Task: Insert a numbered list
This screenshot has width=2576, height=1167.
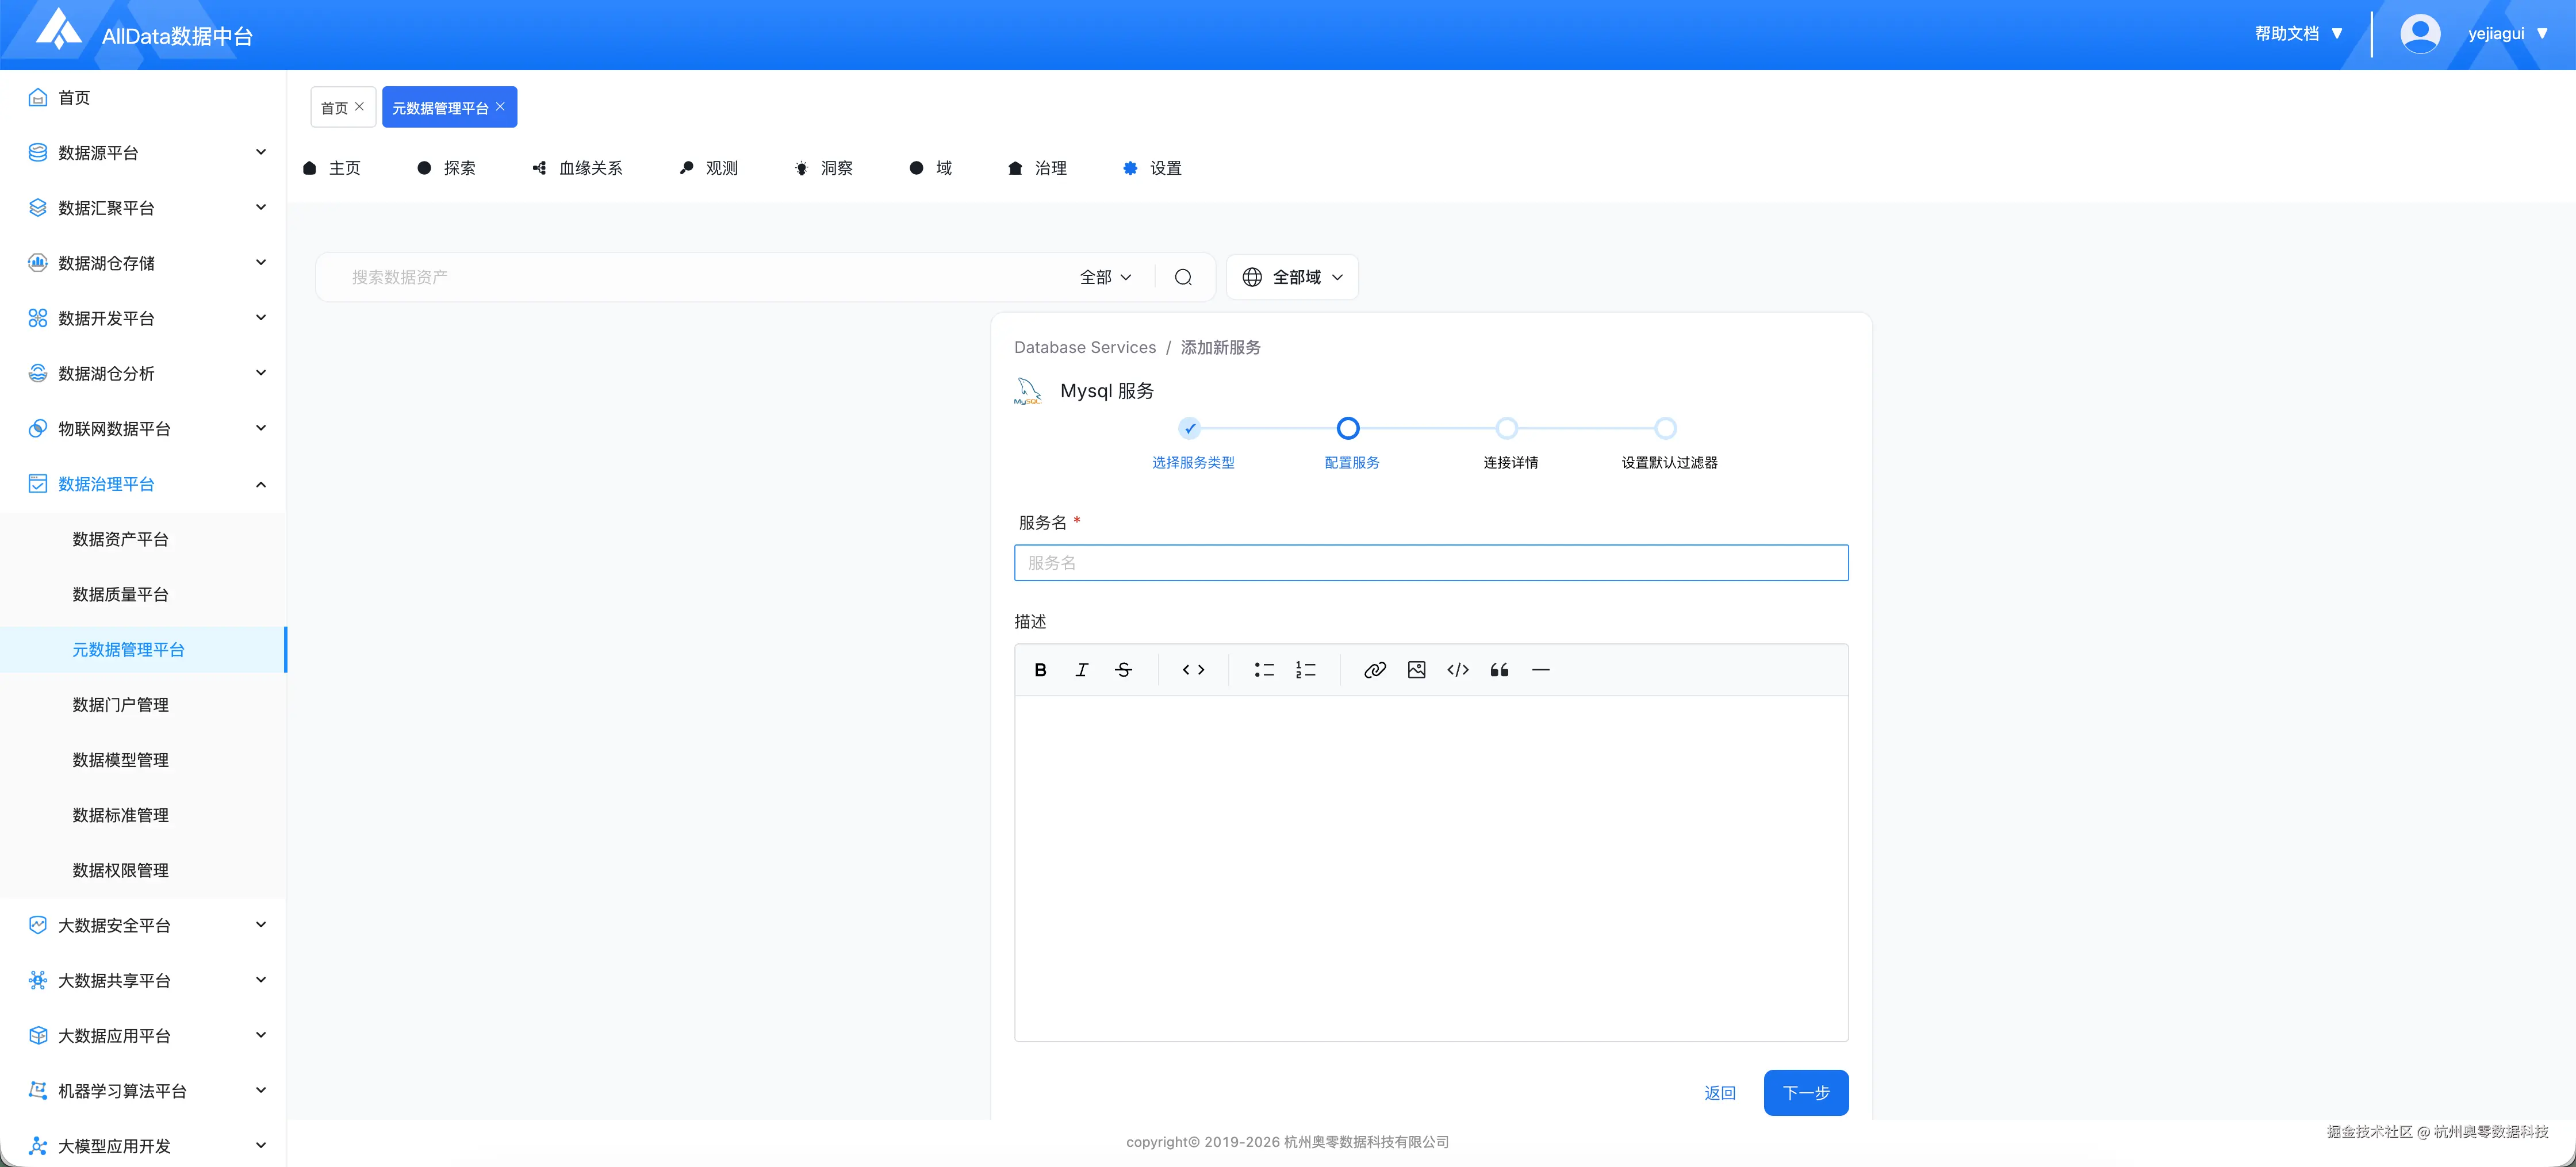Action: [x=1305, y=670]
